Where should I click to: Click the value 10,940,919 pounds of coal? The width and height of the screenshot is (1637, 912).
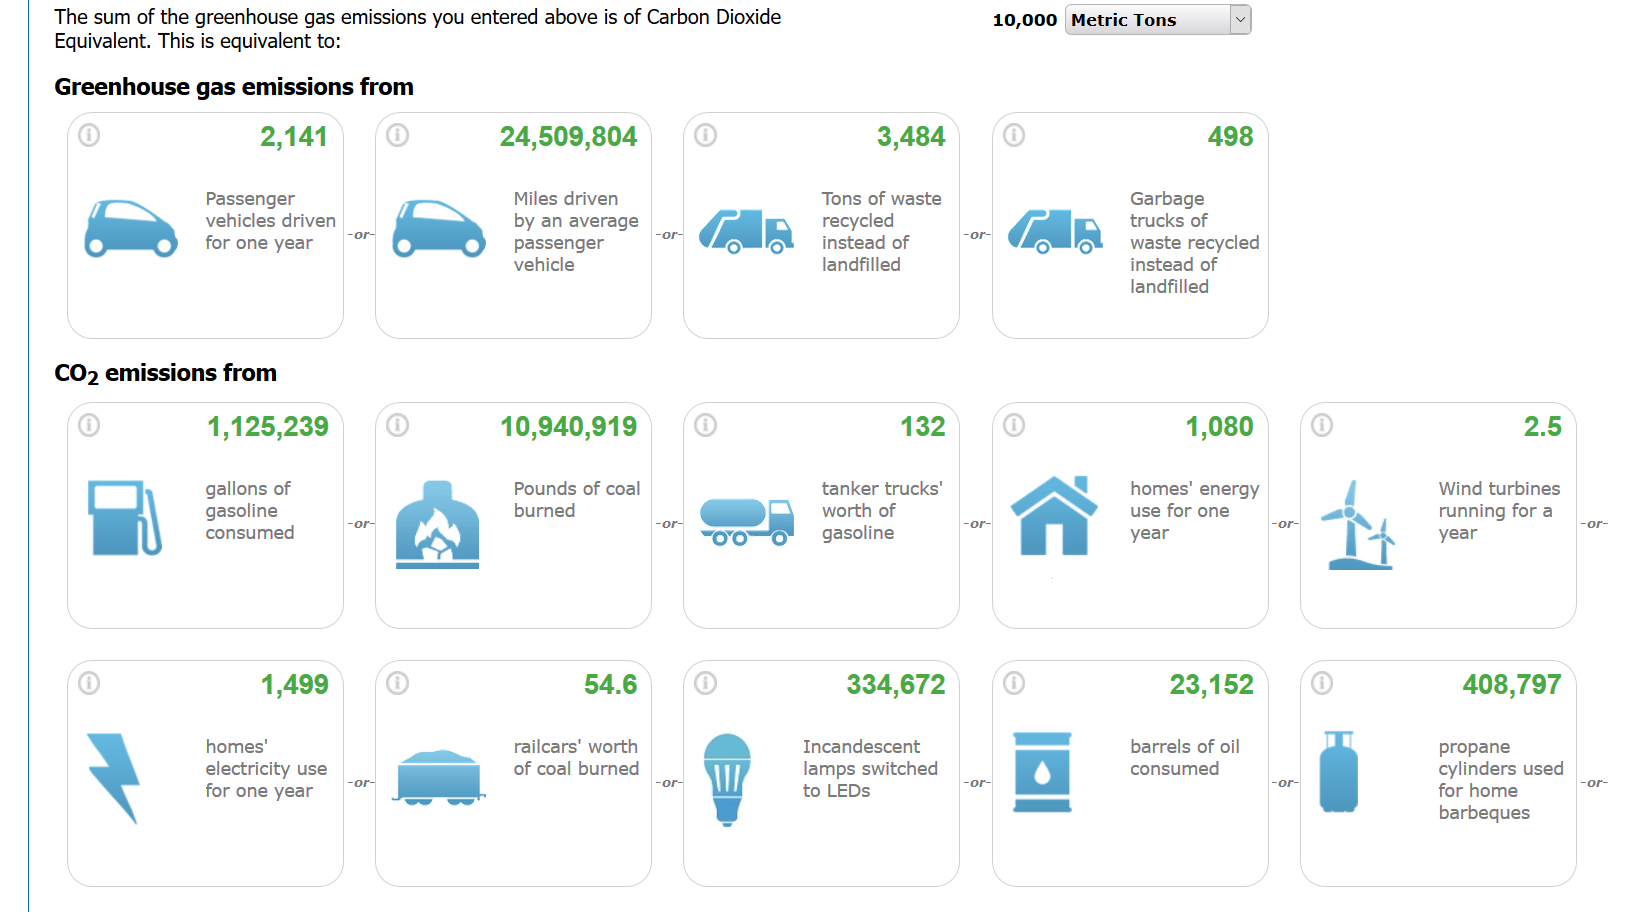[x=569, y=427]
